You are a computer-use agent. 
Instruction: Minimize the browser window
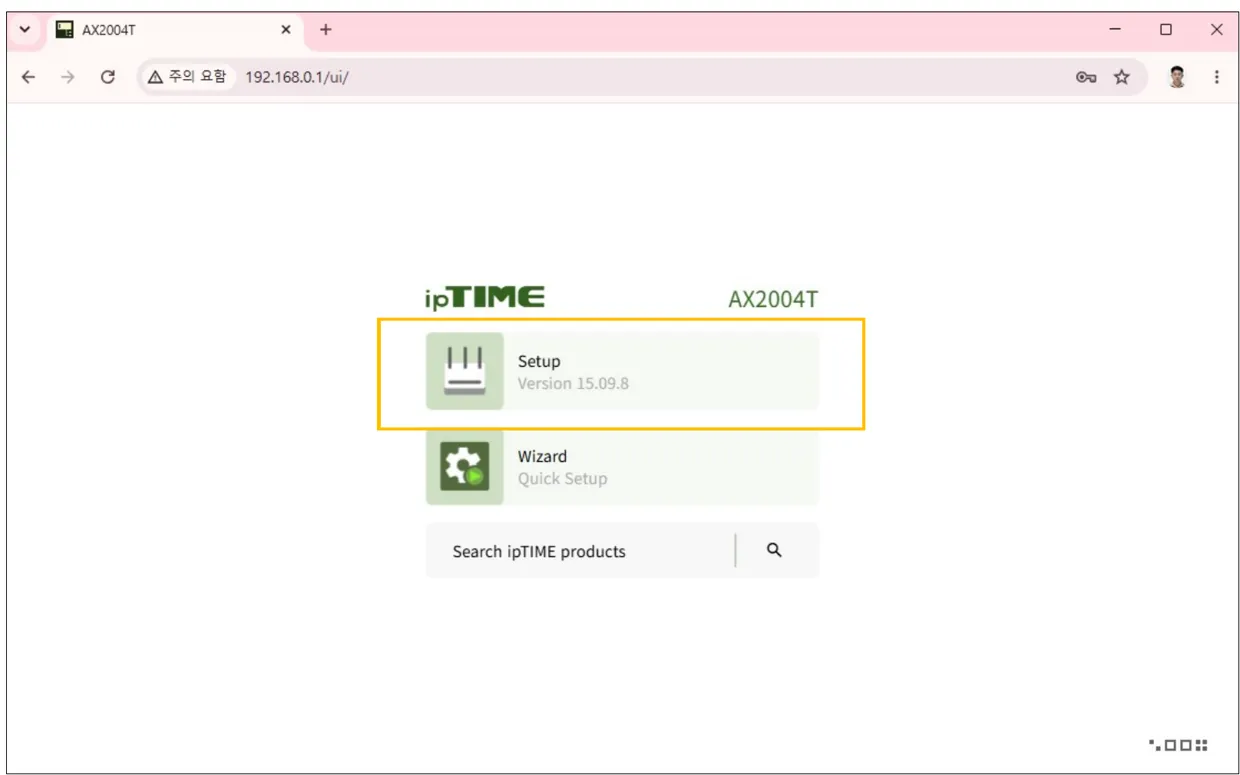(1115, 30)
